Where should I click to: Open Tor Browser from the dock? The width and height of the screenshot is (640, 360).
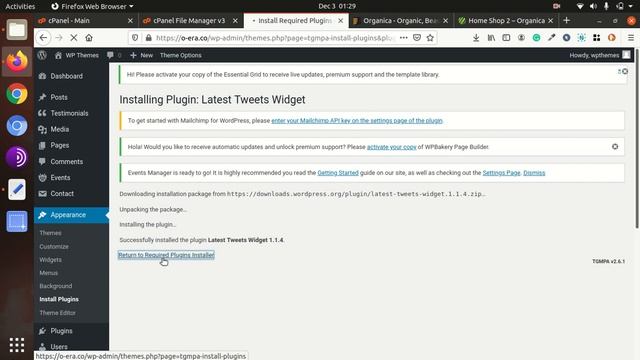pyautogui.click(x=17, y=158)
